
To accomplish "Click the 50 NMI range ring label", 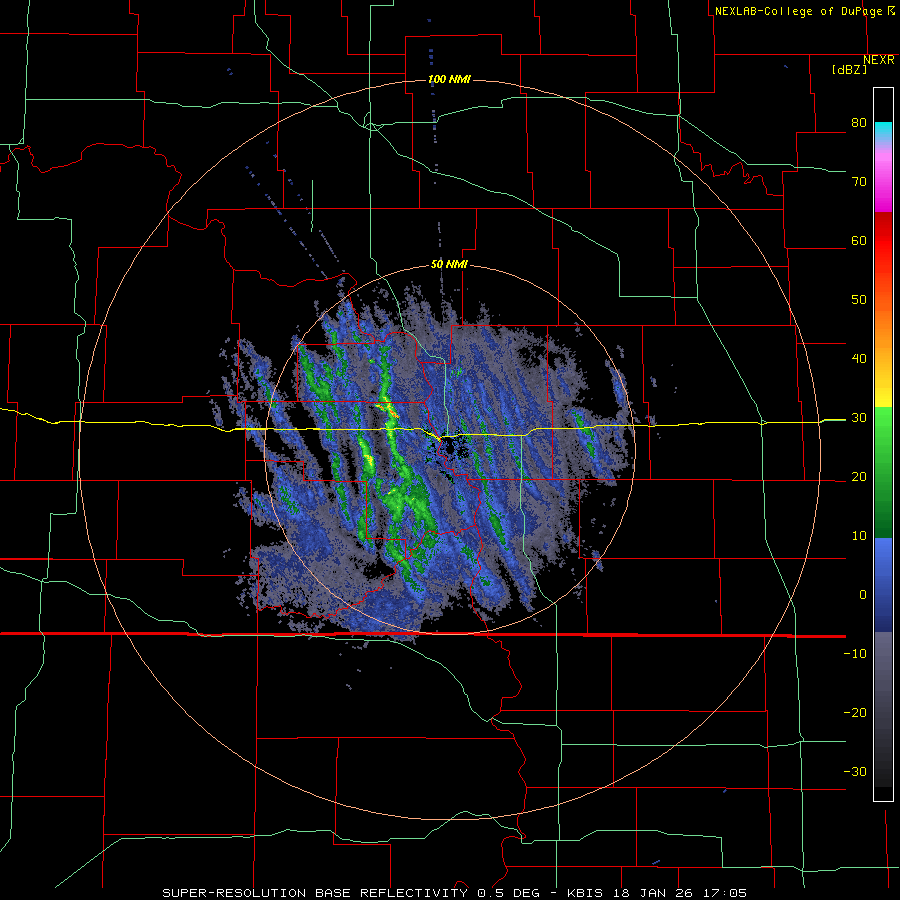I will pyautogui.click(x=449, y=265).
